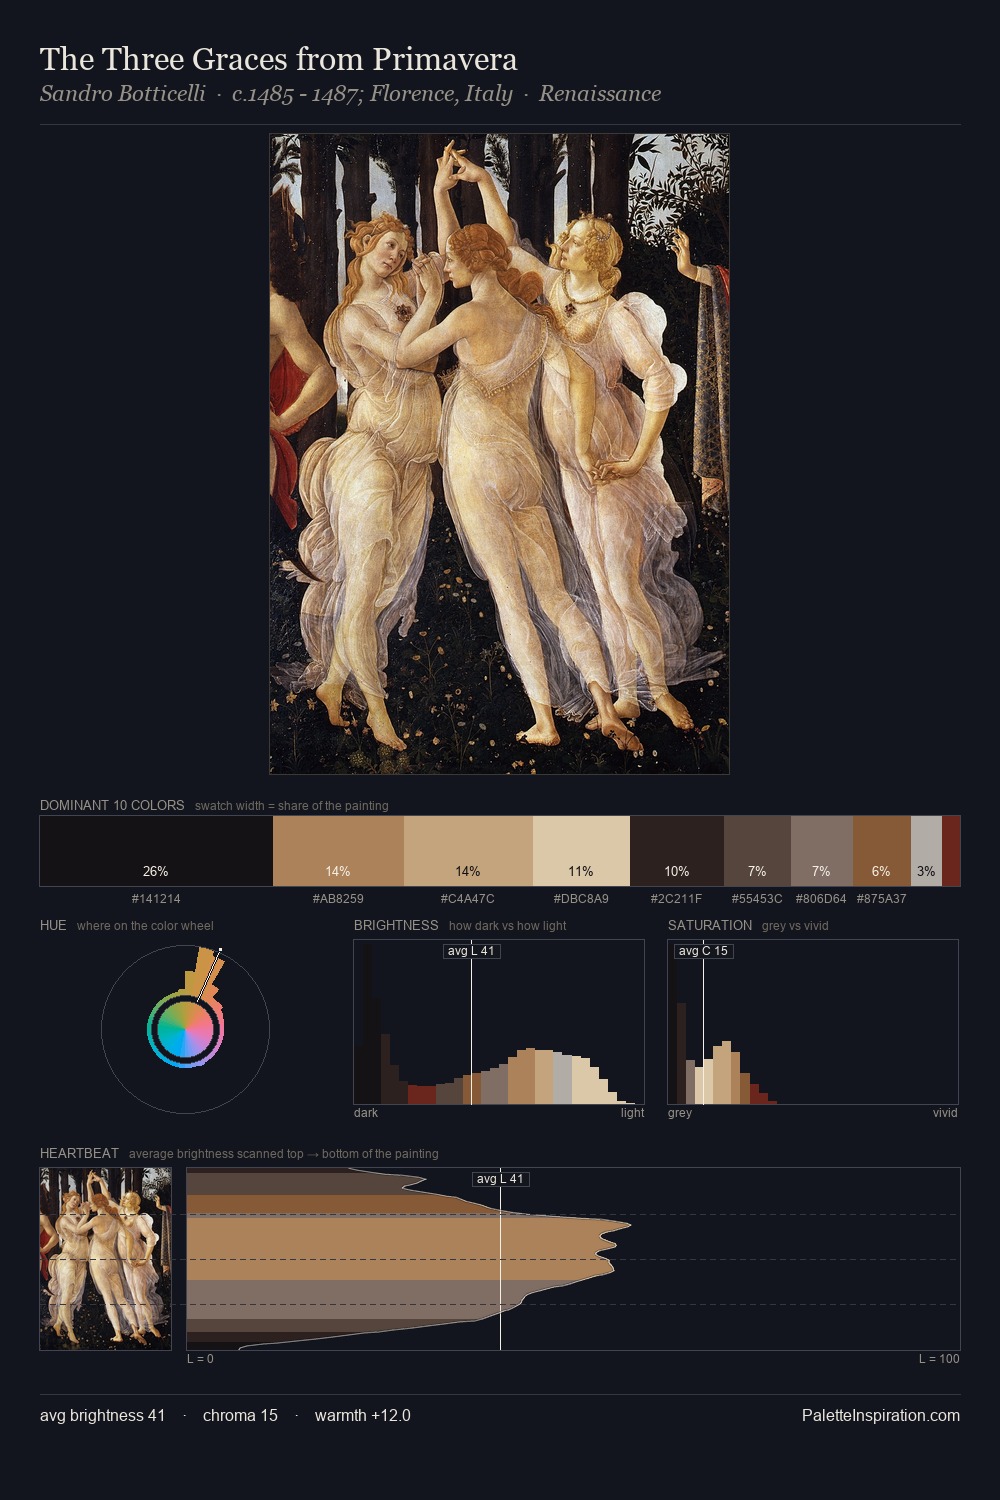Click the 'DOMINANT 10 COLORS' heading
This screenshot has height=1500, width=1000.
[112, 805]
